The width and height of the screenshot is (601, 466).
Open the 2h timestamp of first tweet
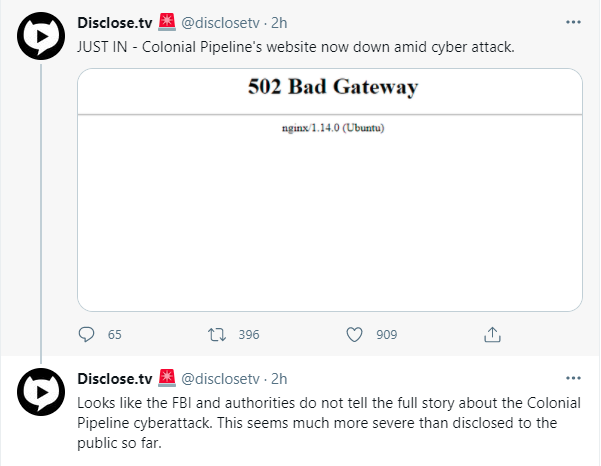pos(279,23)
